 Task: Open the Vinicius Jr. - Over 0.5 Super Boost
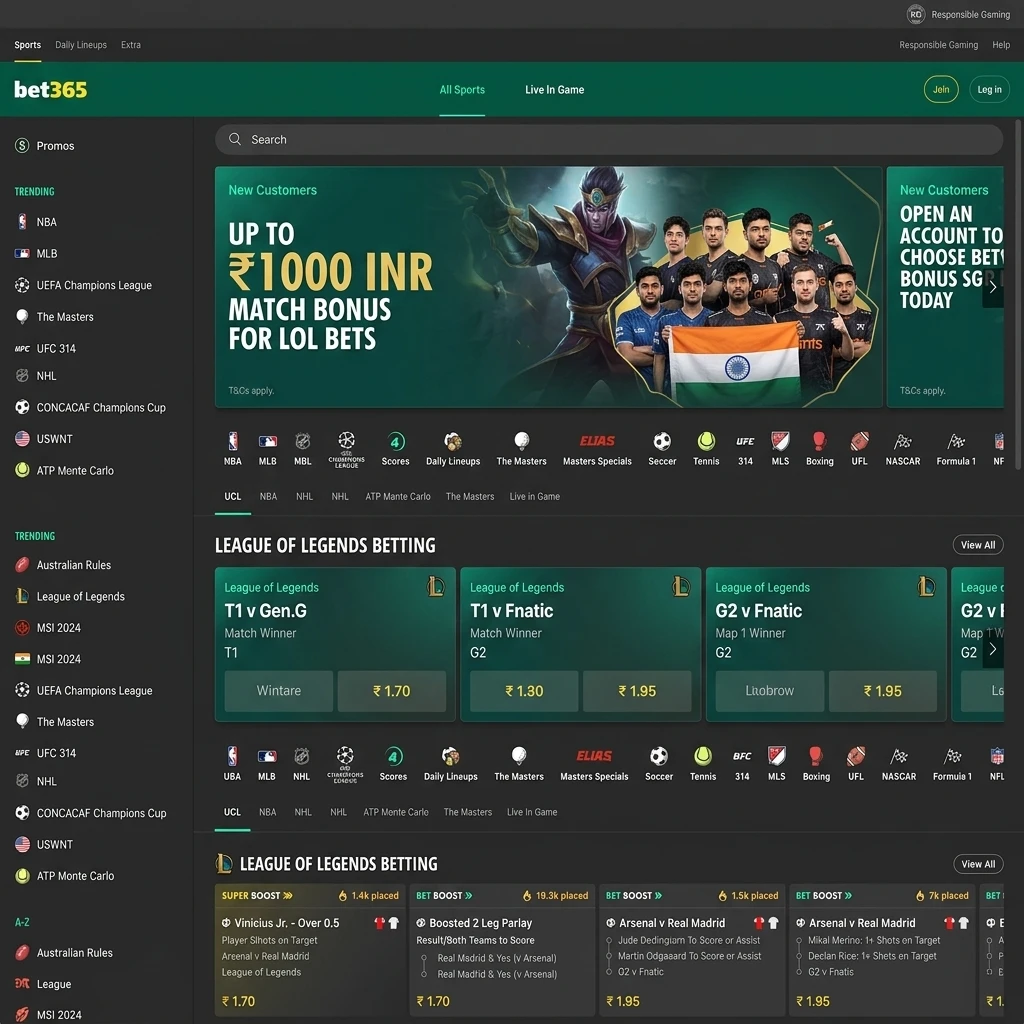[310, 950]
